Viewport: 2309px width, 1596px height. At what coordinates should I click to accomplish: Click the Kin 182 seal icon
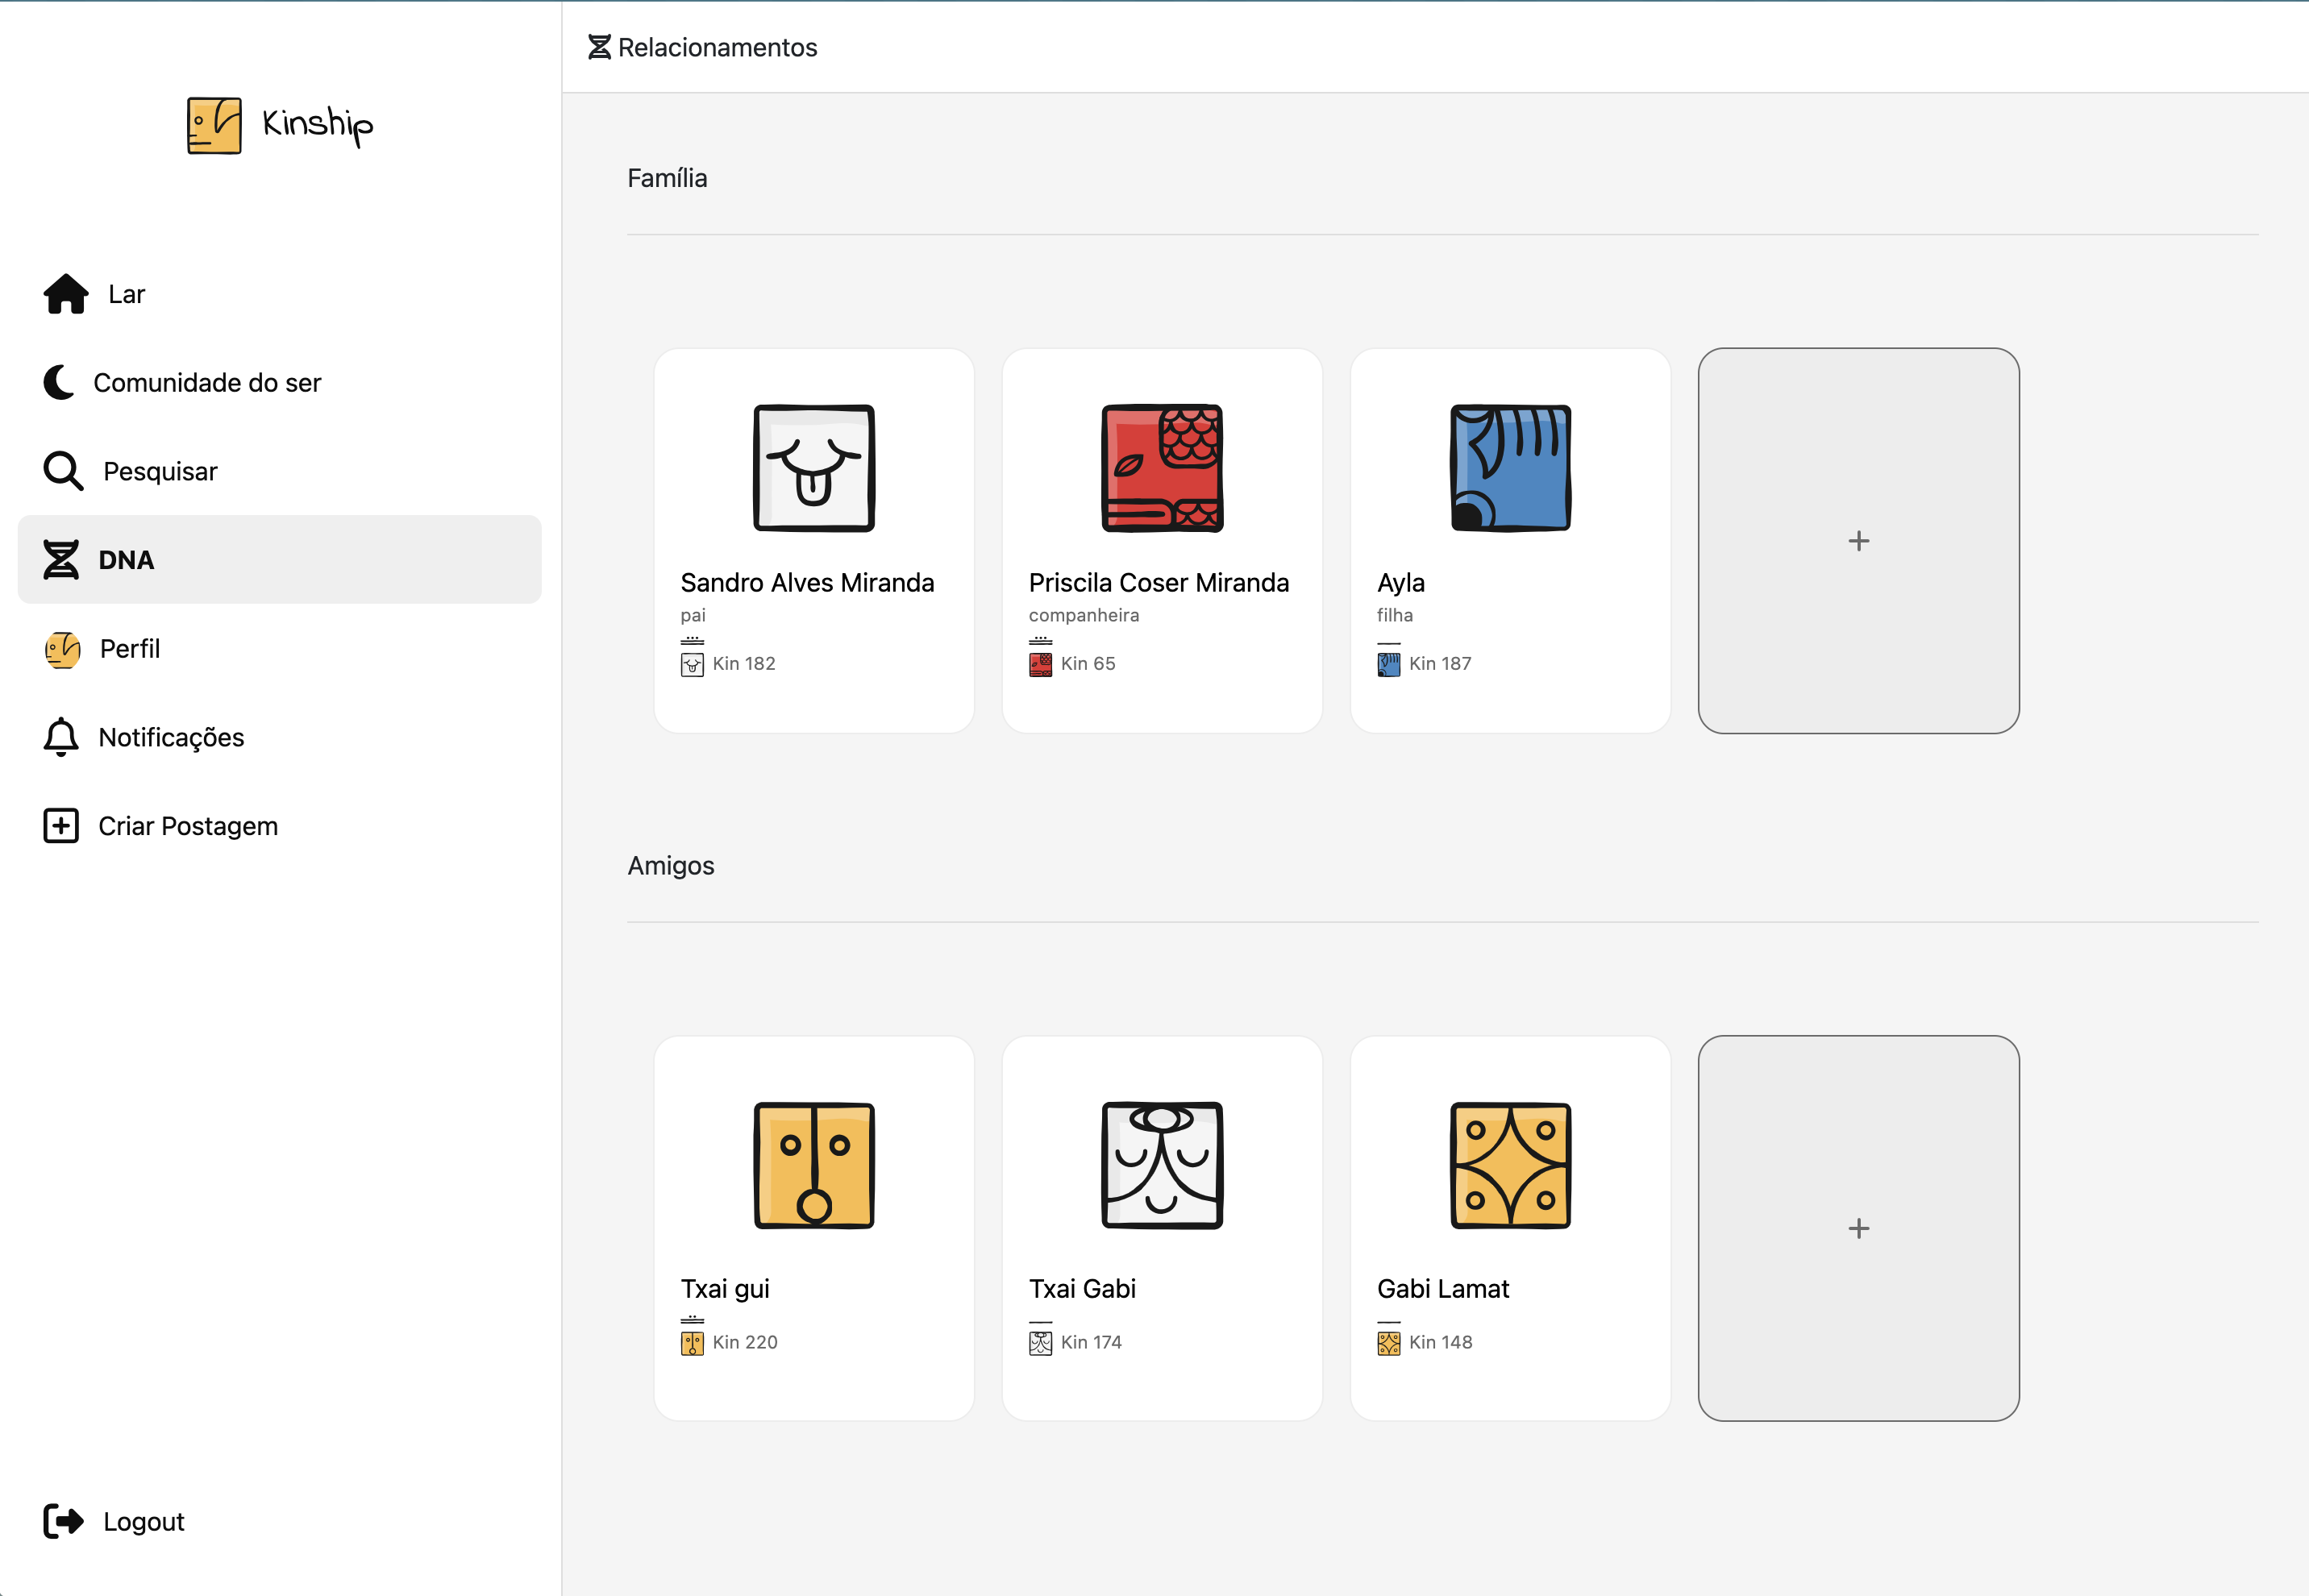pyautogui.click(x=693, y=663)
